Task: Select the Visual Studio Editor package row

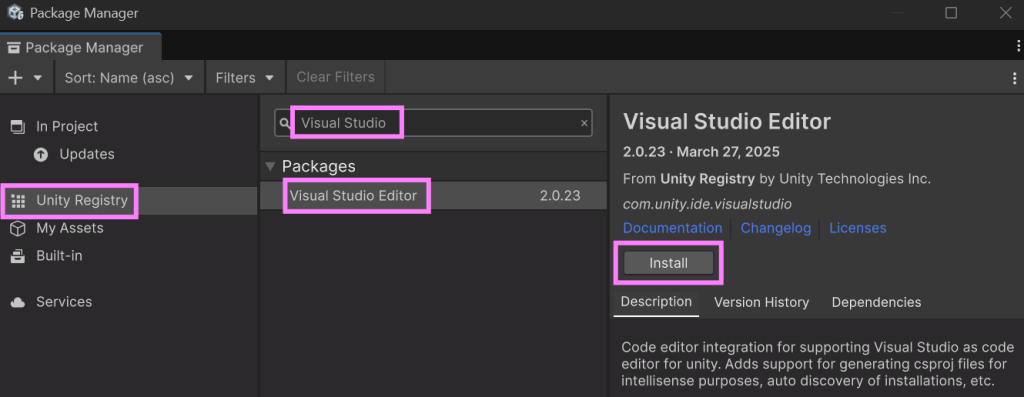Action: (433, 195)
